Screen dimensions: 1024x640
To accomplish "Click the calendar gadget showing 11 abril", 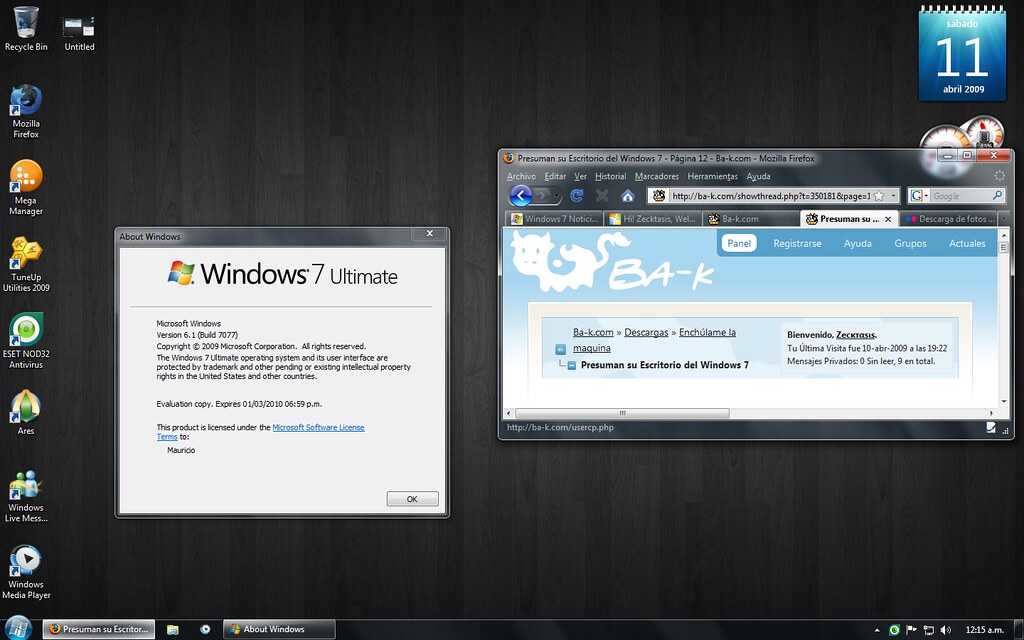I will click(963, 54).
